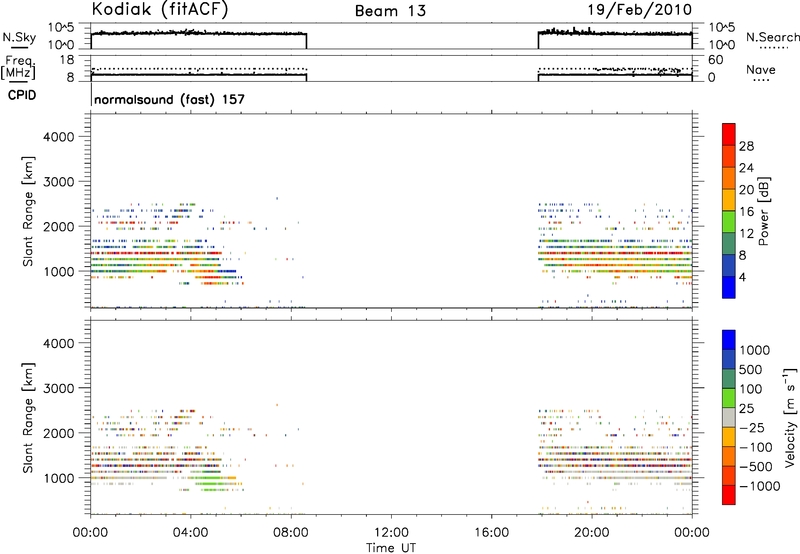The width and height of the screenshot is (800, 554).
Task: Click the "-100" label on Velocity colorbar
Action: pyautogui.click(x=756, y=447)
